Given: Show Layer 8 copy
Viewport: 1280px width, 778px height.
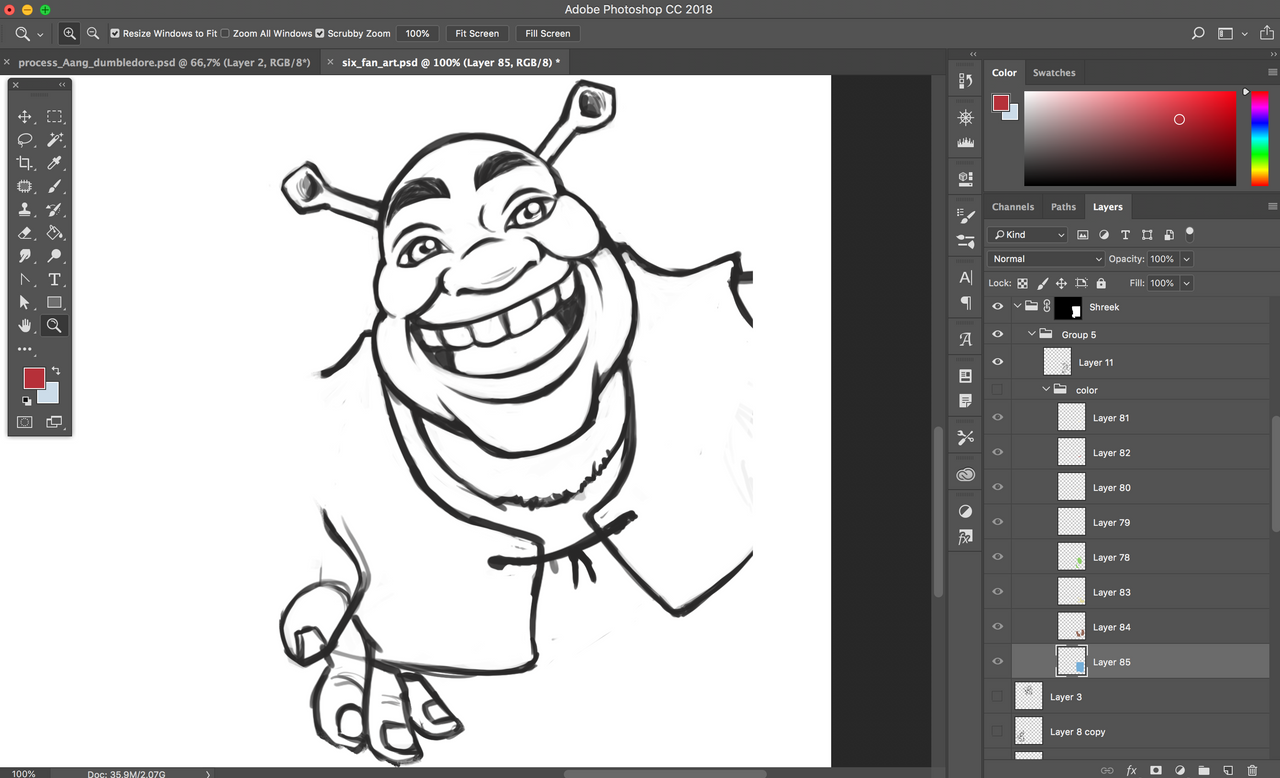Looking at the screenshot, I should point(997,731).
